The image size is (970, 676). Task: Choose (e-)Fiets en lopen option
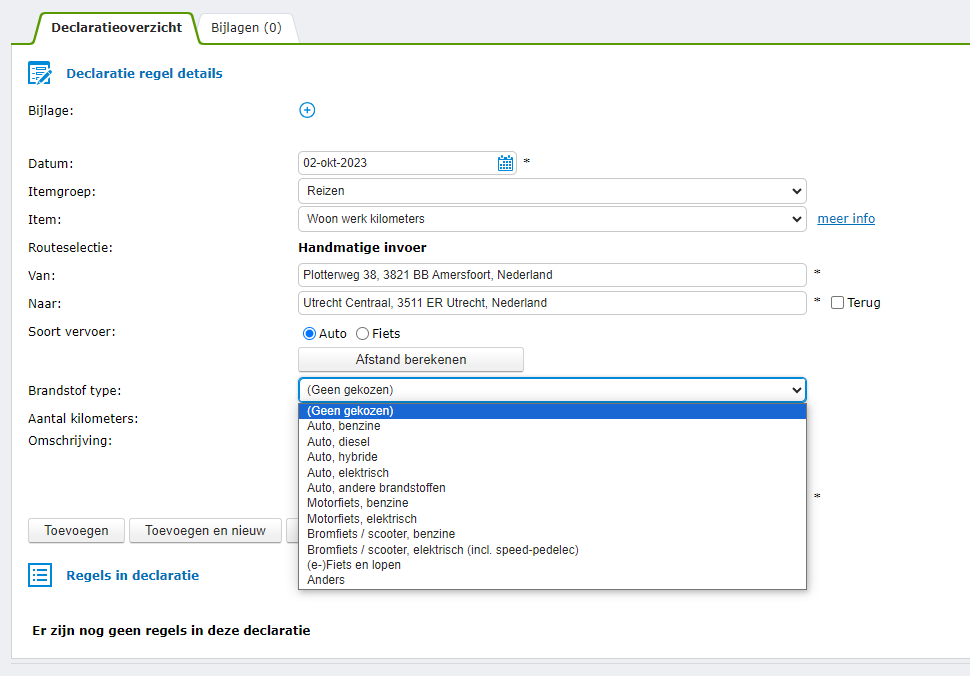pos(354,565)
